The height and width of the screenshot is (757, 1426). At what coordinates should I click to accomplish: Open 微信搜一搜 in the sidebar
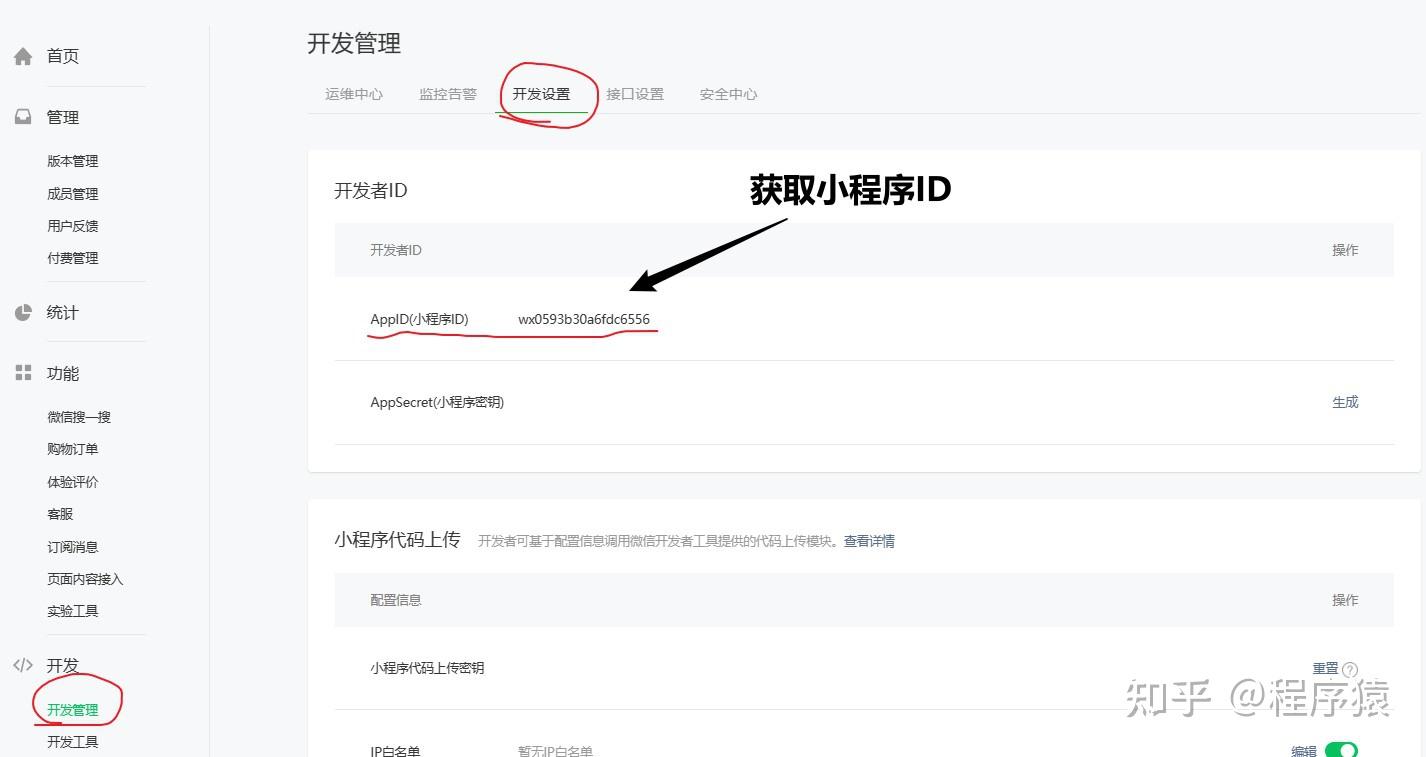point(79,417)
